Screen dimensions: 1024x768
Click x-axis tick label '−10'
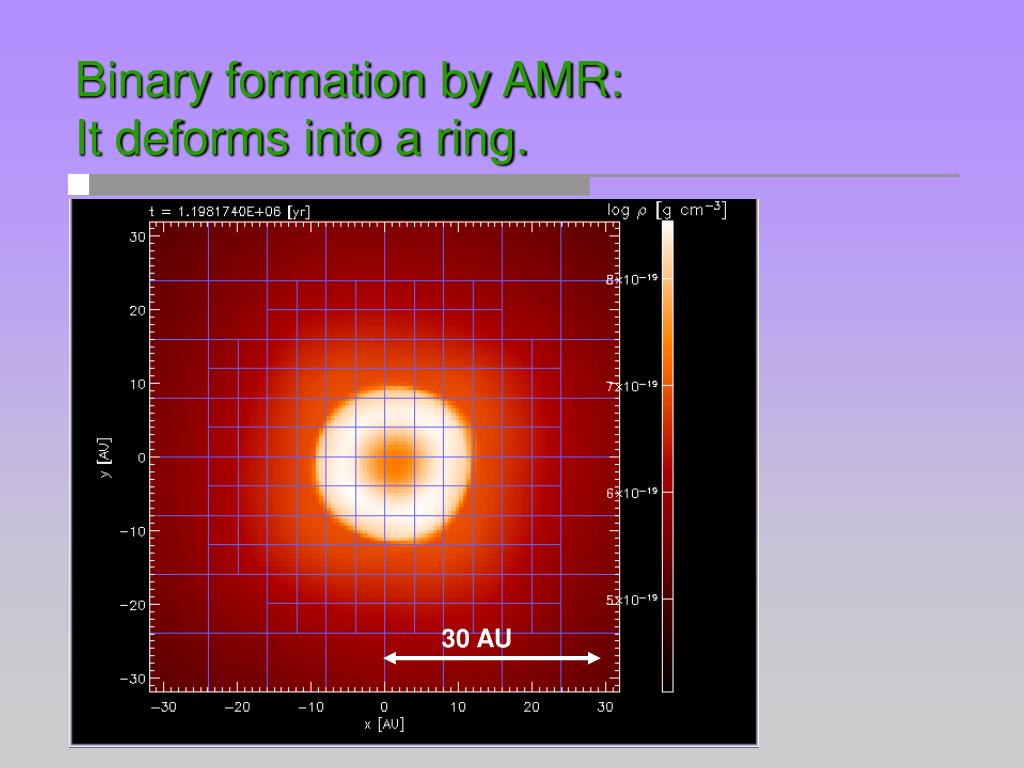(x=311, y=707)
